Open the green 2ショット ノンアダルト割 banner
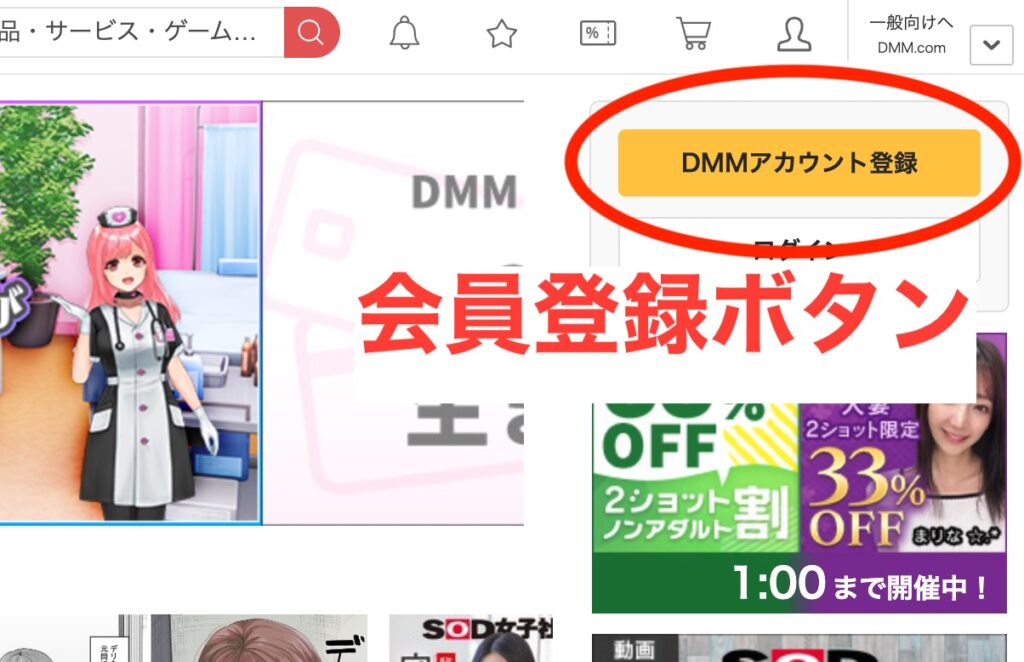The height and width of the screenshot is (662, 1024). [x=696, y=477]
